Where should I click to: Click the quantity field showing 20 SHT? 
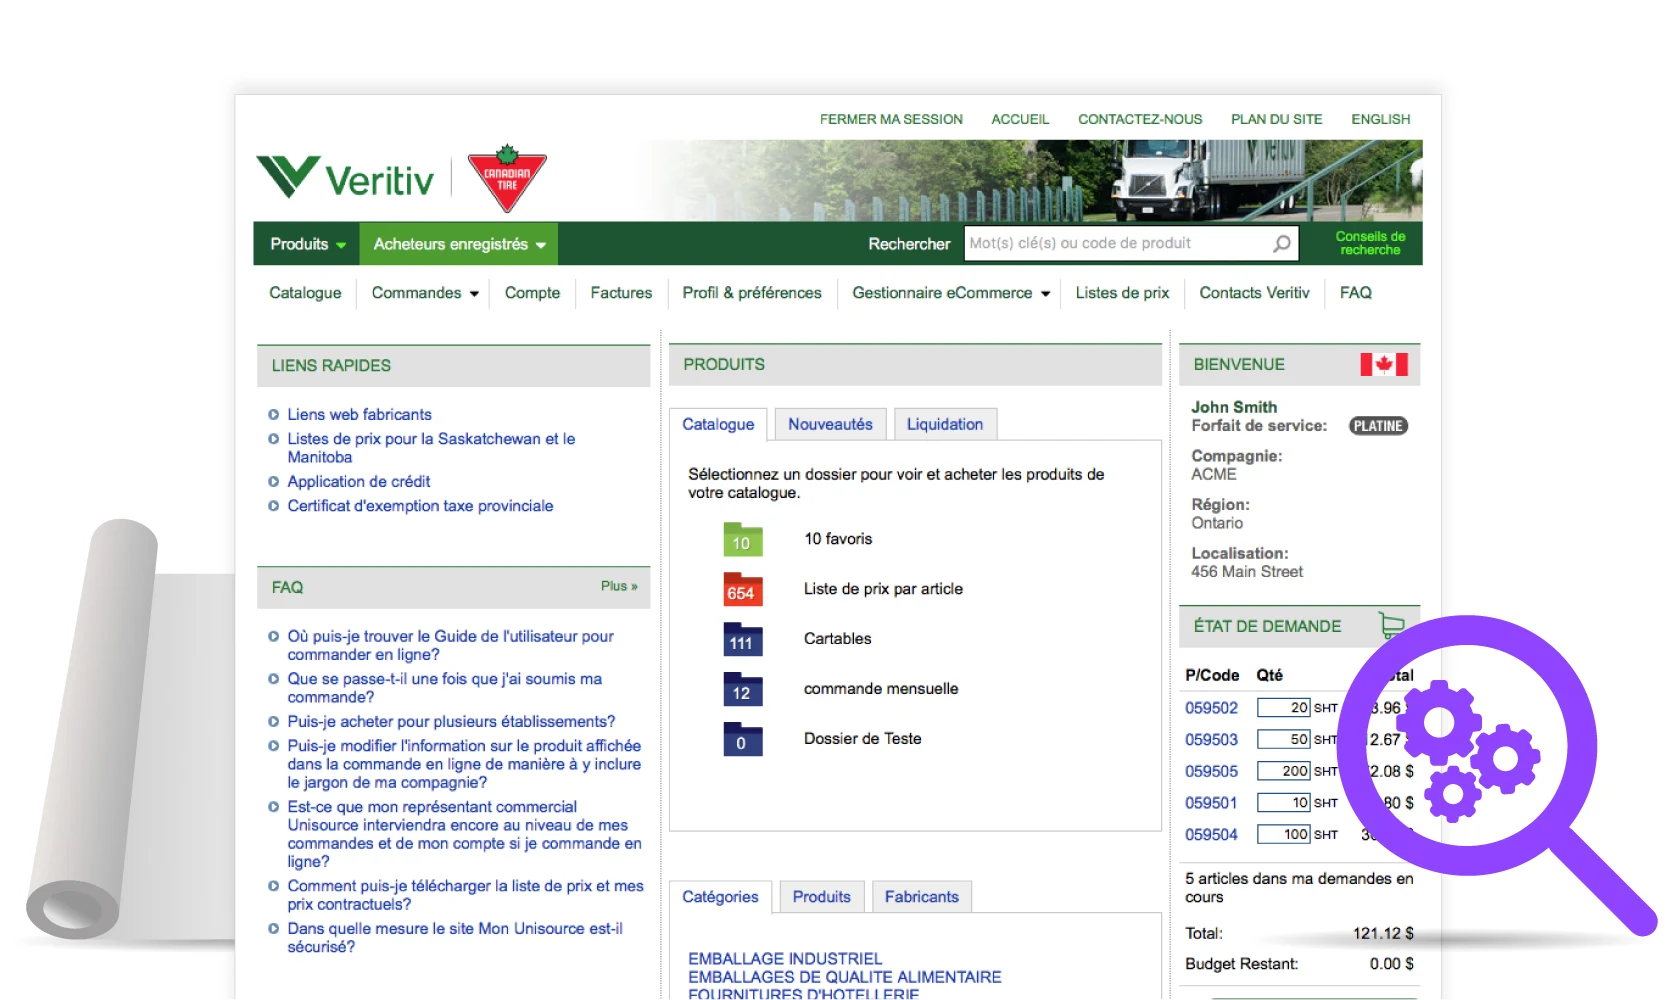coord(1283,707)
